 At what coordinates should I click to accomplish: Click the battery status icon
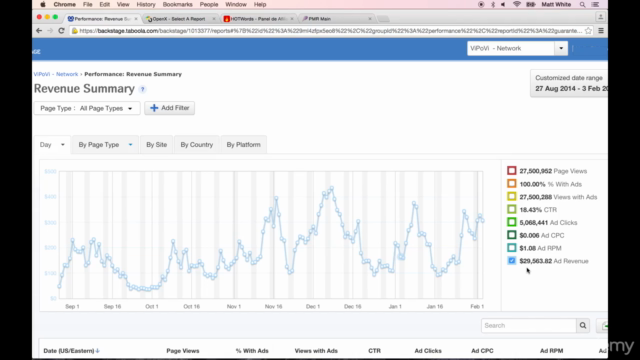point(531,4)
